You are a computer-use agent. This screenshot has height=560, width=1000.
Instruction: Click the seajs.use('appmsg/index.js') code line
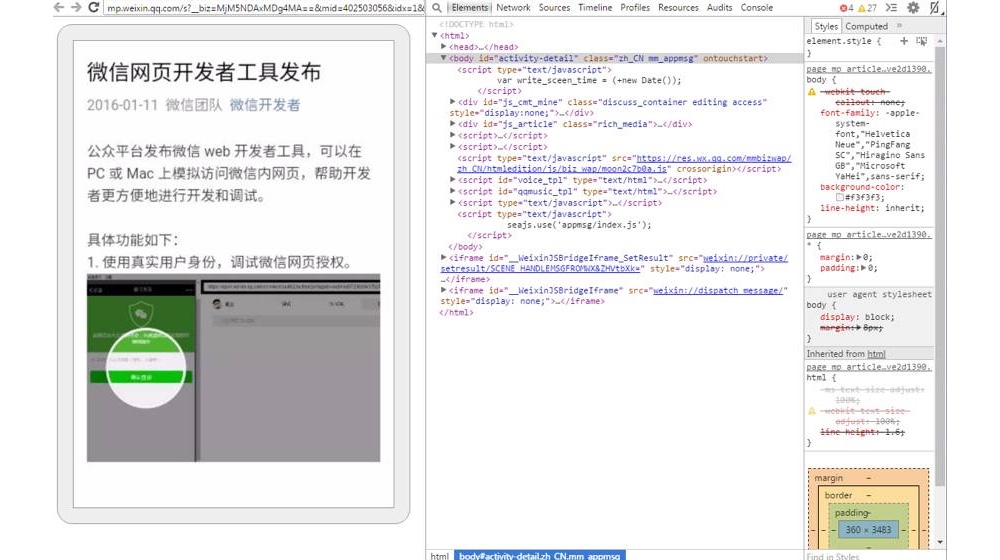(x=579, y=225)
